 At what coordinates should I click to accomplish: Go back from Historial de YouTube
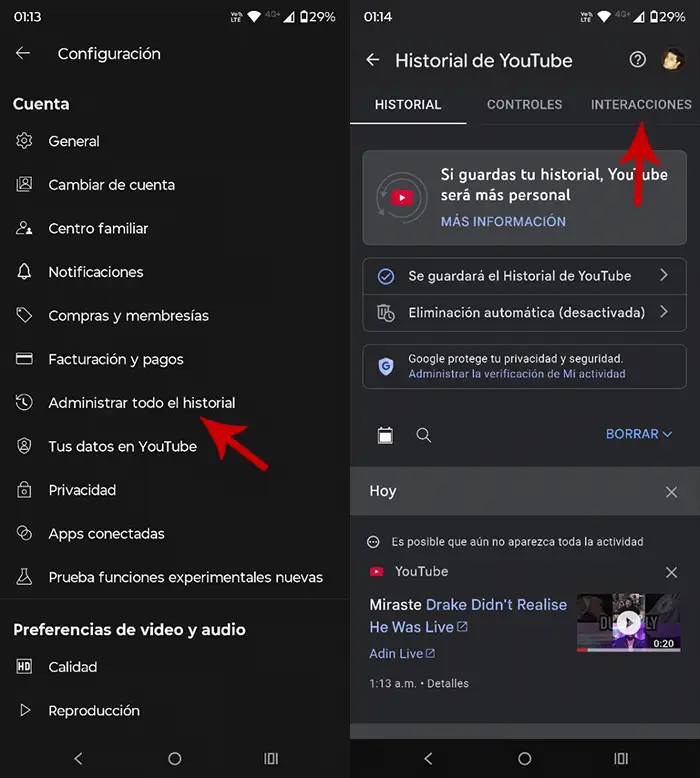373,60
